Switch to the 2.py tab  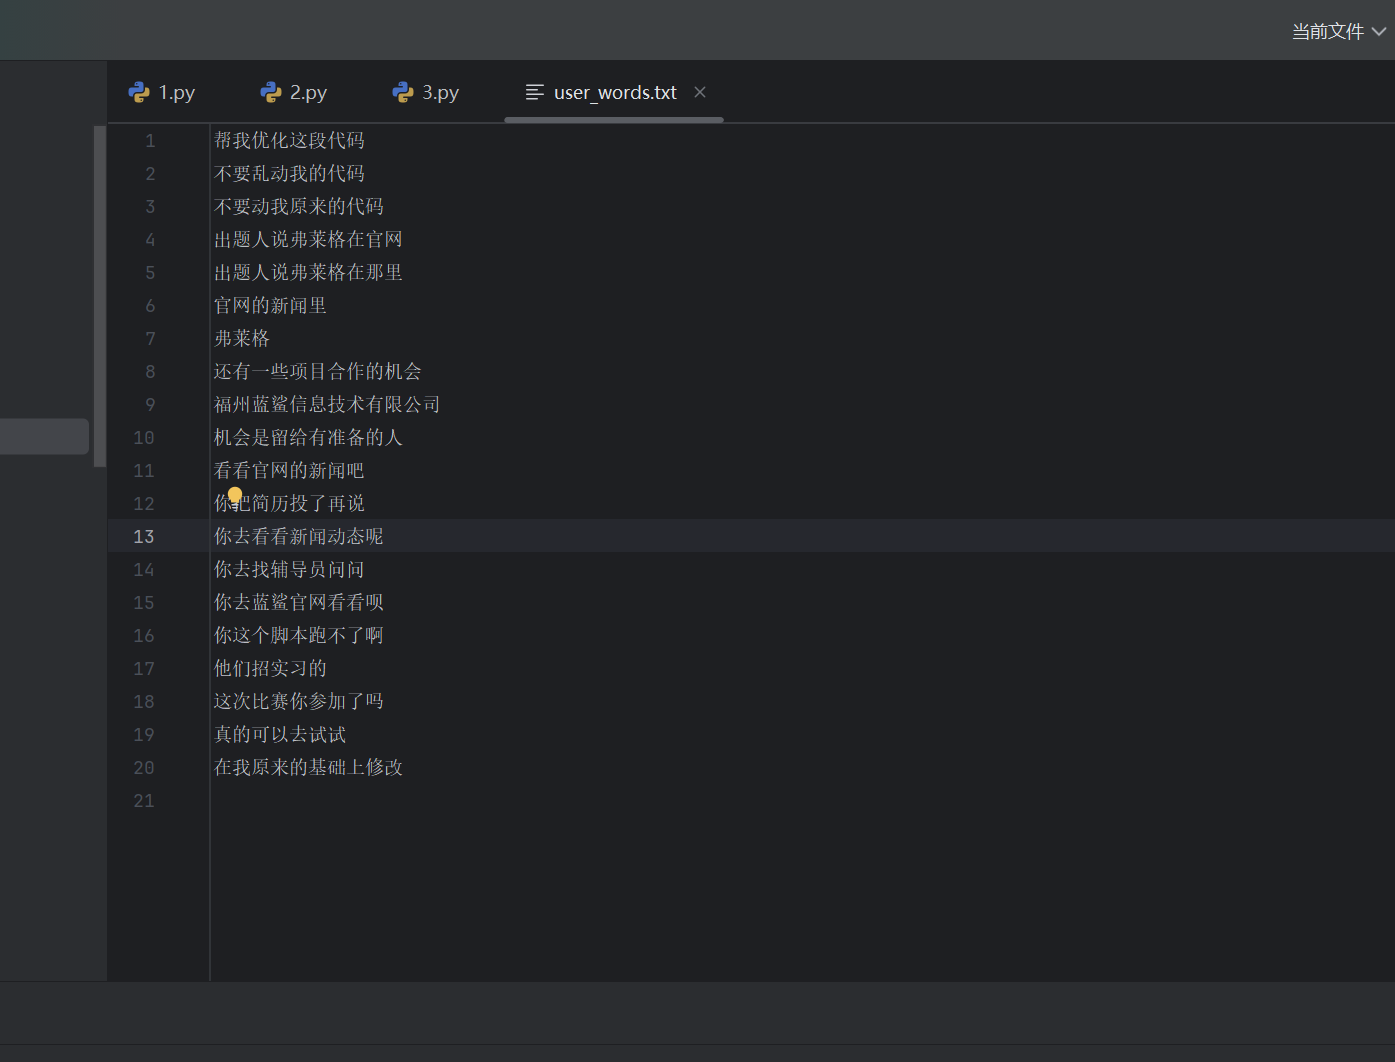[x=293, y=92]
